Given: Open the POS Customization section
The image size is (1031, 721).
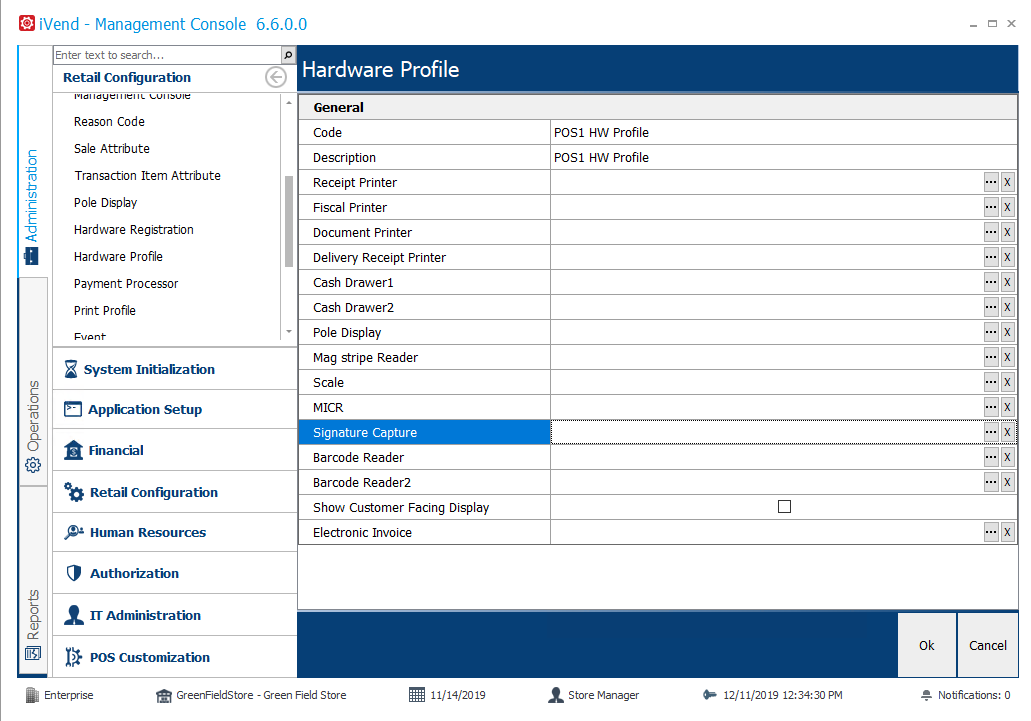Looking at the screenshot, I should tap(174, 657).
